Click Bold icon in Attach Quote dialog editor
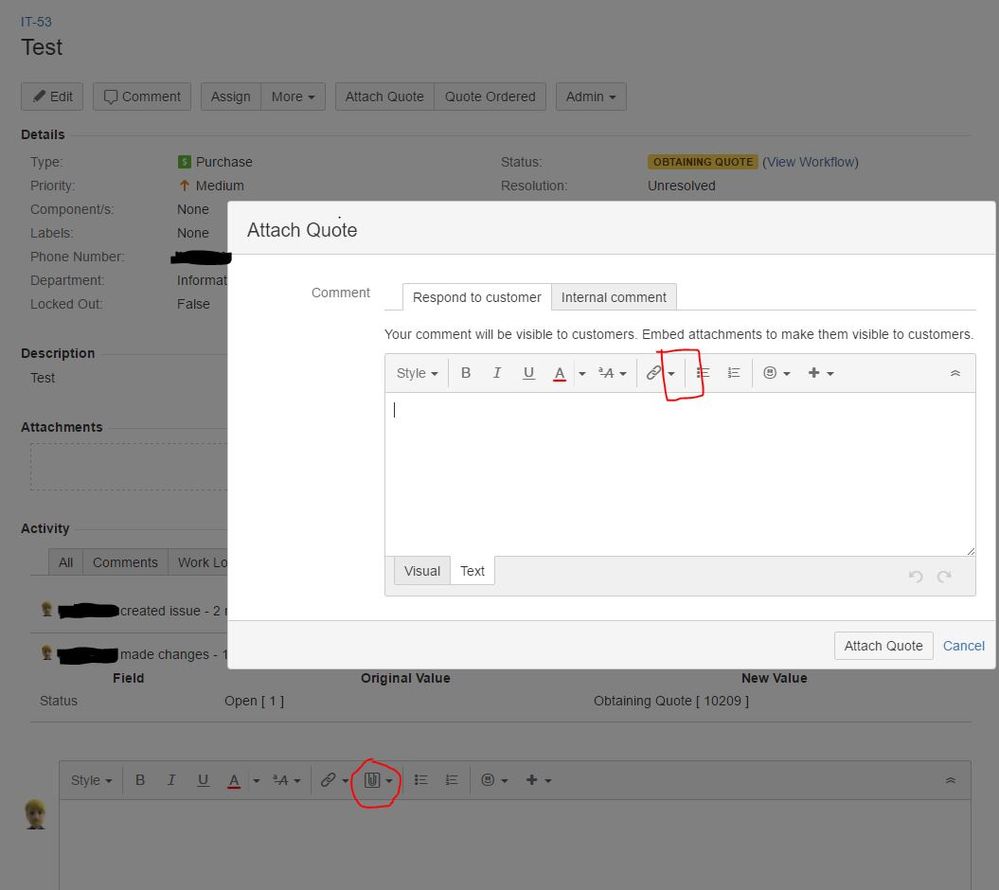999x890 pixels. point(466,373)
